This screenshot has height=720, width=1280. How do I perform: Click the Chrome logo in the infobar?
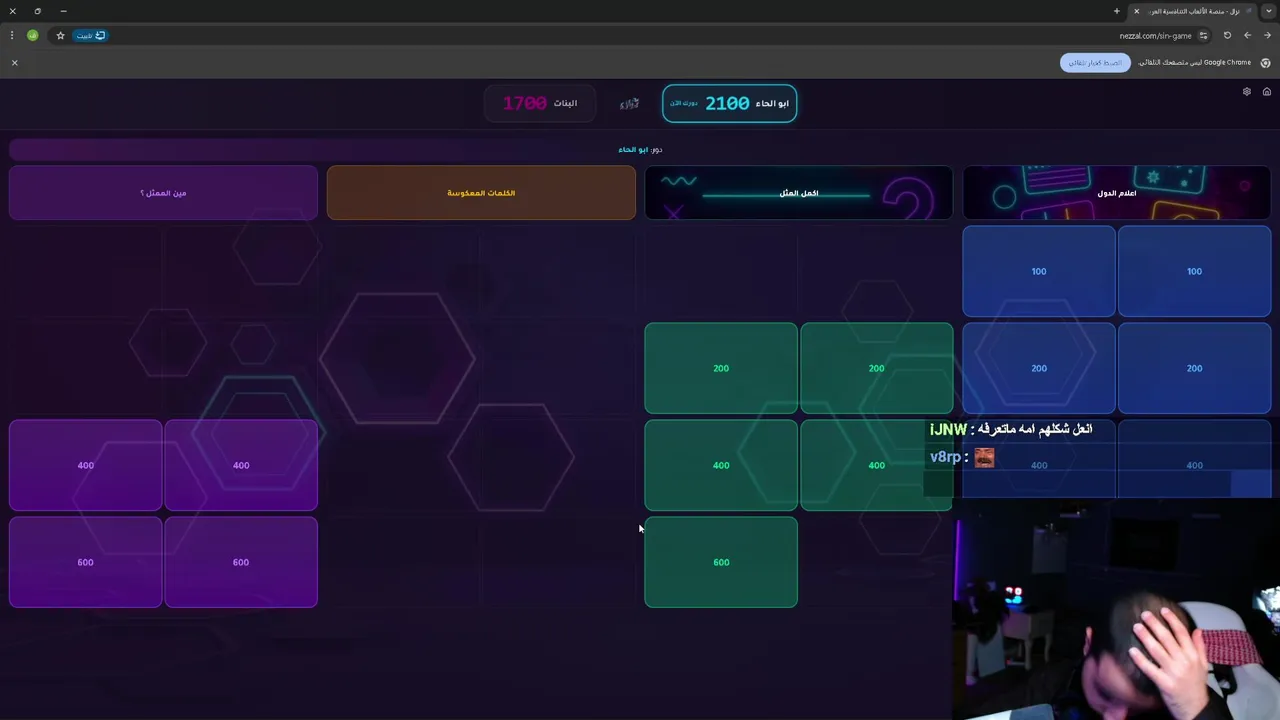pos(1265,62)
